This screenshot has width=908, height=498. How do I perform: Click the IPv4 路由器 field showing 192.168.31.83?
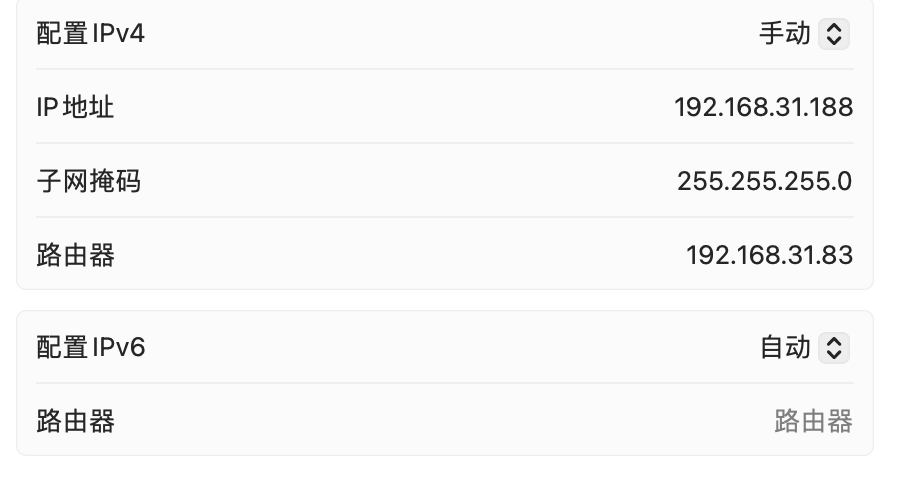coord(769,255)
